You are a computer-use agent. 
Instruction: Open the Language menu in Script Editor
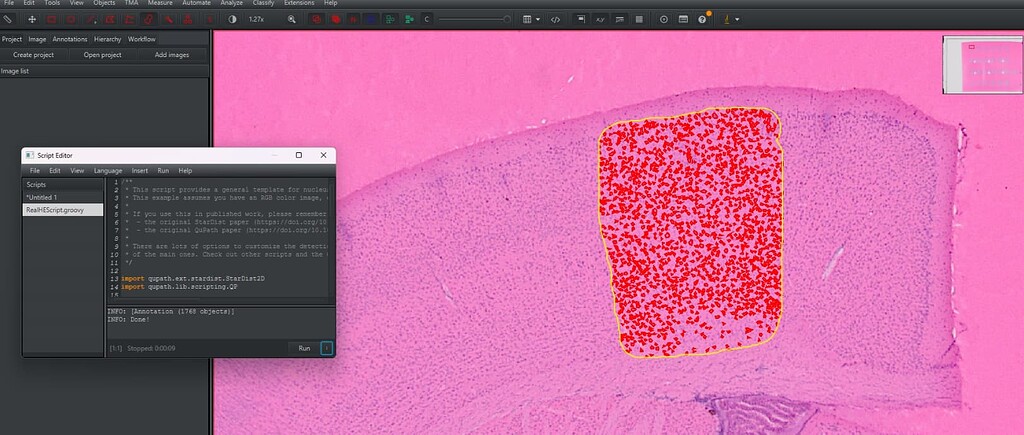[108, 170]
